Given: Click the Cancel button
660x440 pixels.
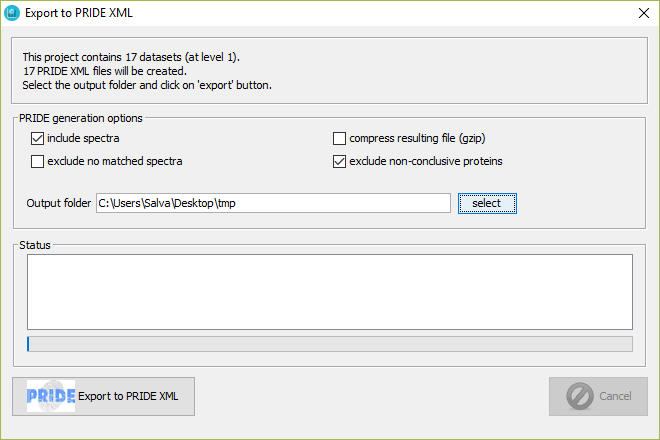Looking at the screenshot, I should (598, 396).
